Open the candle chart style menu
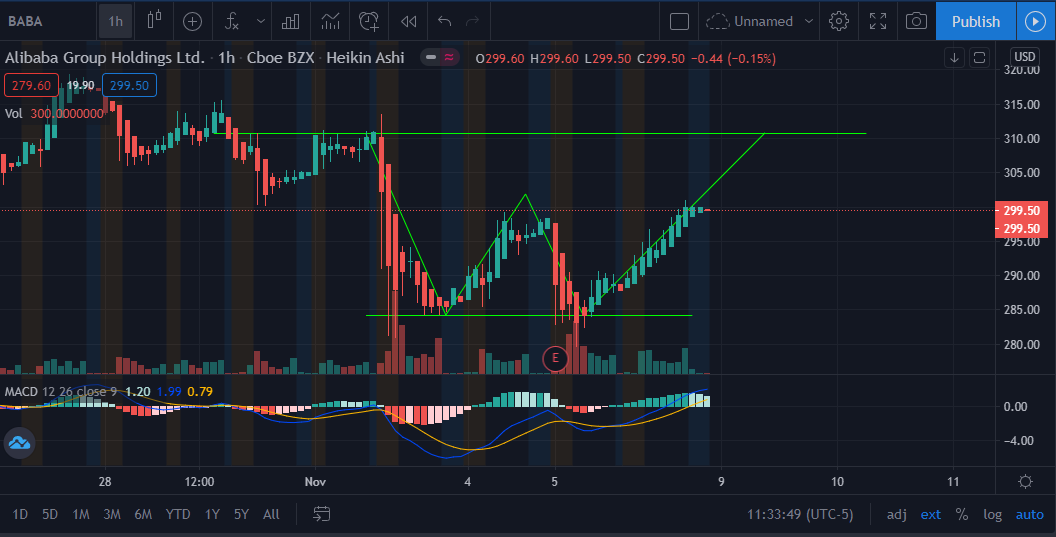This screenshot has width=1056, height=537. tap(154, 21)
